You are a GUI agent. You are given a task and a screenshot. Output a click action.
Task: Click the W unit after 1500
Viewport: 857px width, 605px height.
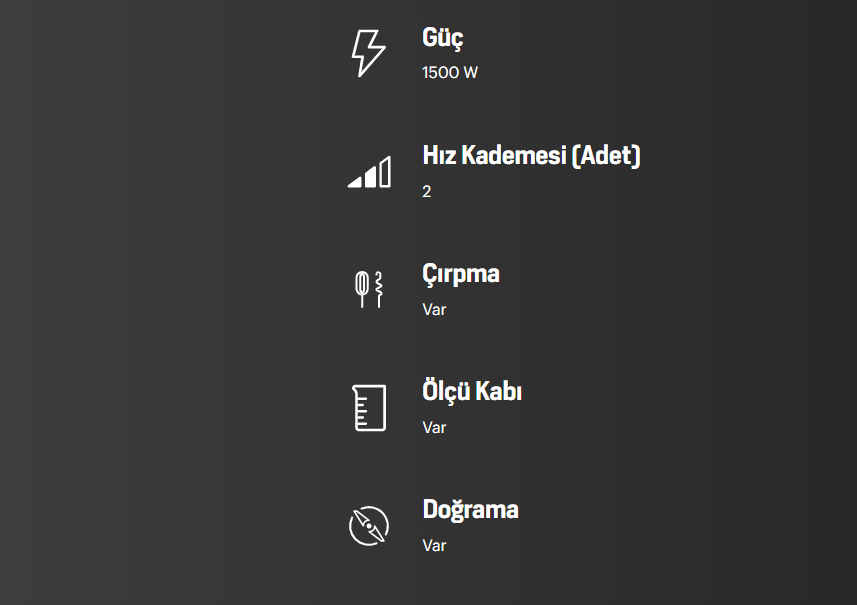coord(470,73)
